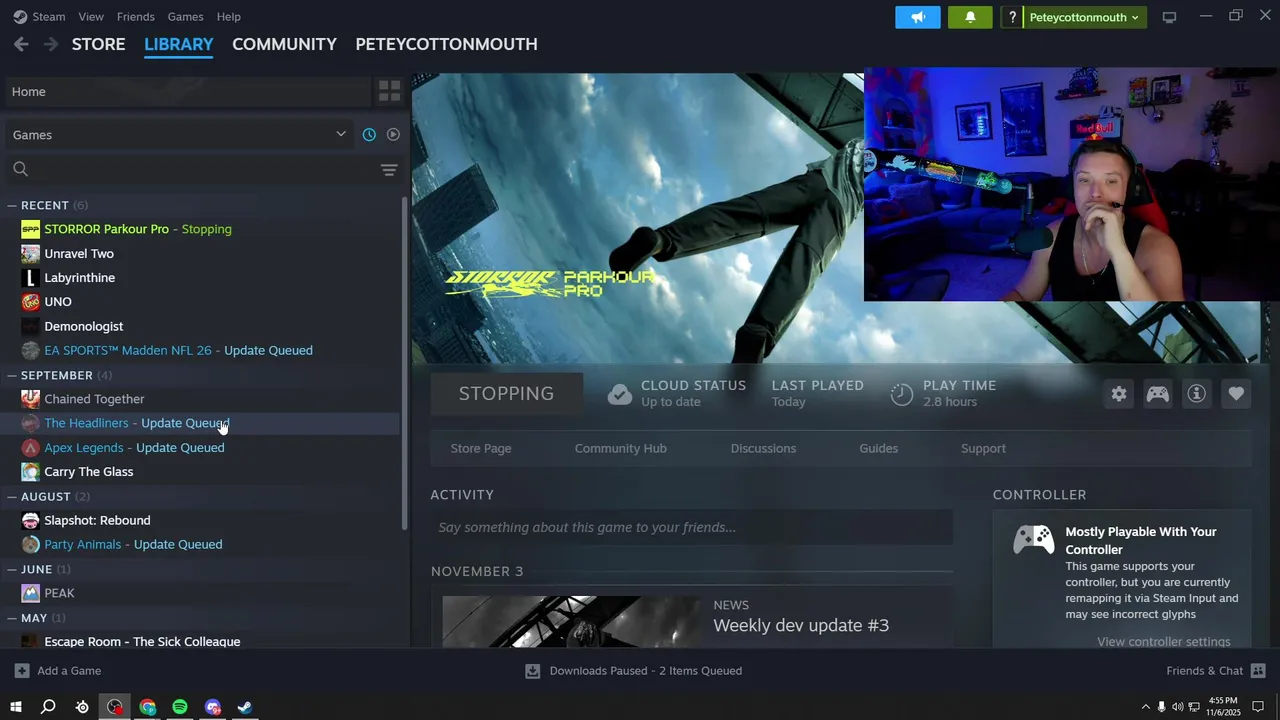Open controller layout icon
Viewport: 1280px width, 720px height.
pyautogui.click(x=1158, y=394)
